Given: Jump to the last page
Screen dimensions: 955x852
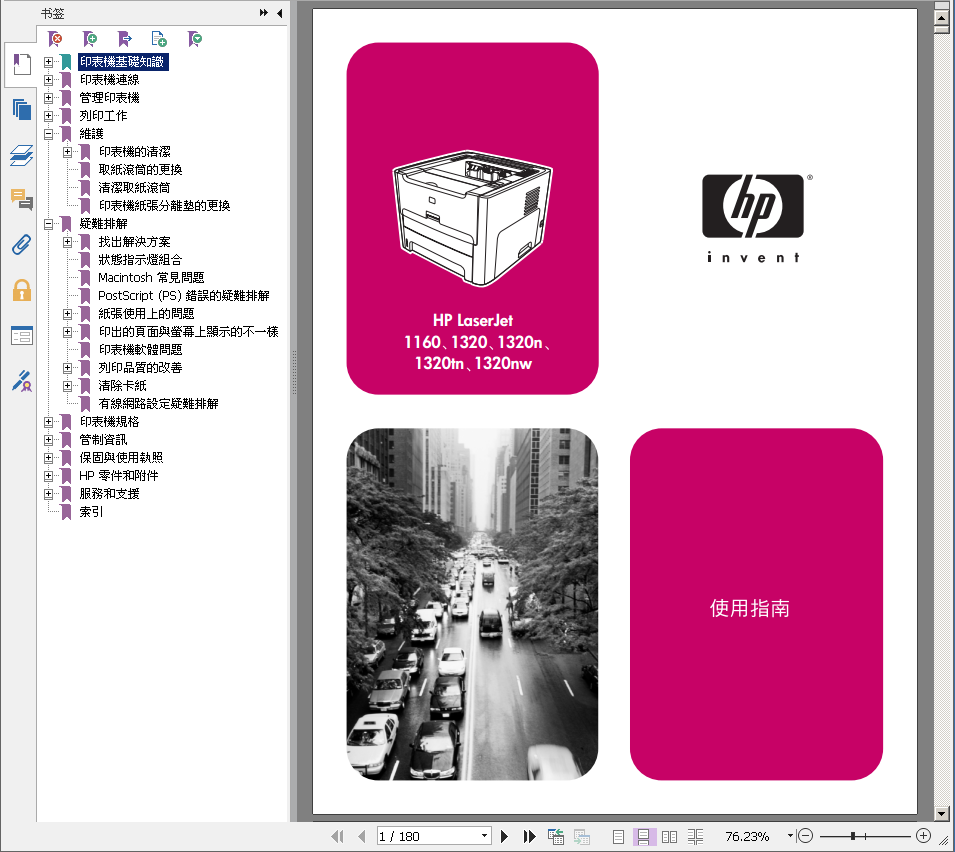Looking at the screenshot, I should tap(529, 836).
